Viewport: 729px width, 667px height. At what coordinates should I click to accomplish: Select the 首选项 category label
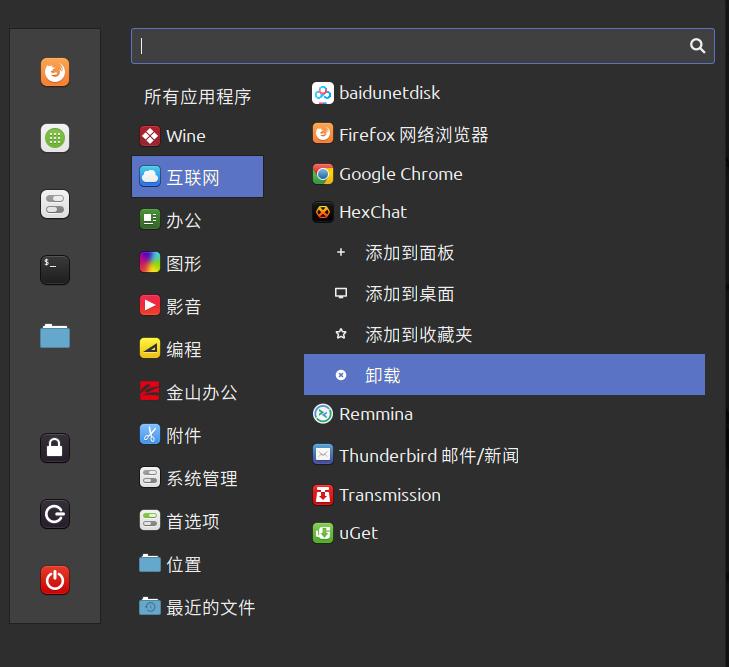(193, 521)
